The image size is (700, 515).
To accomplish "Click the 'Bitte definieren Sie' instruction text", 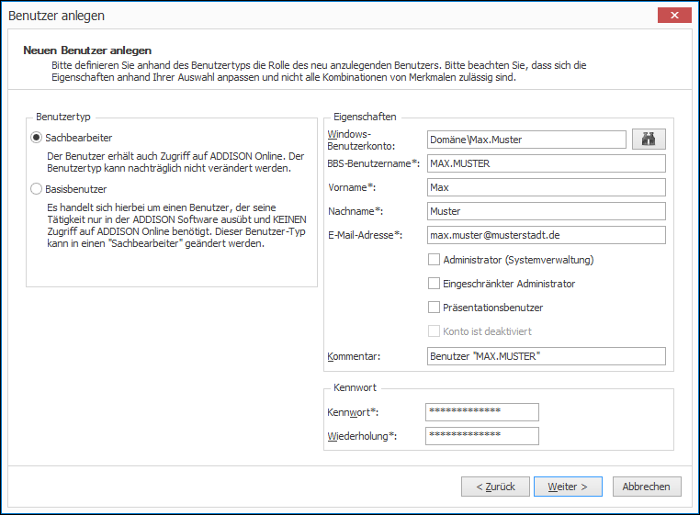I will (318, 71).
